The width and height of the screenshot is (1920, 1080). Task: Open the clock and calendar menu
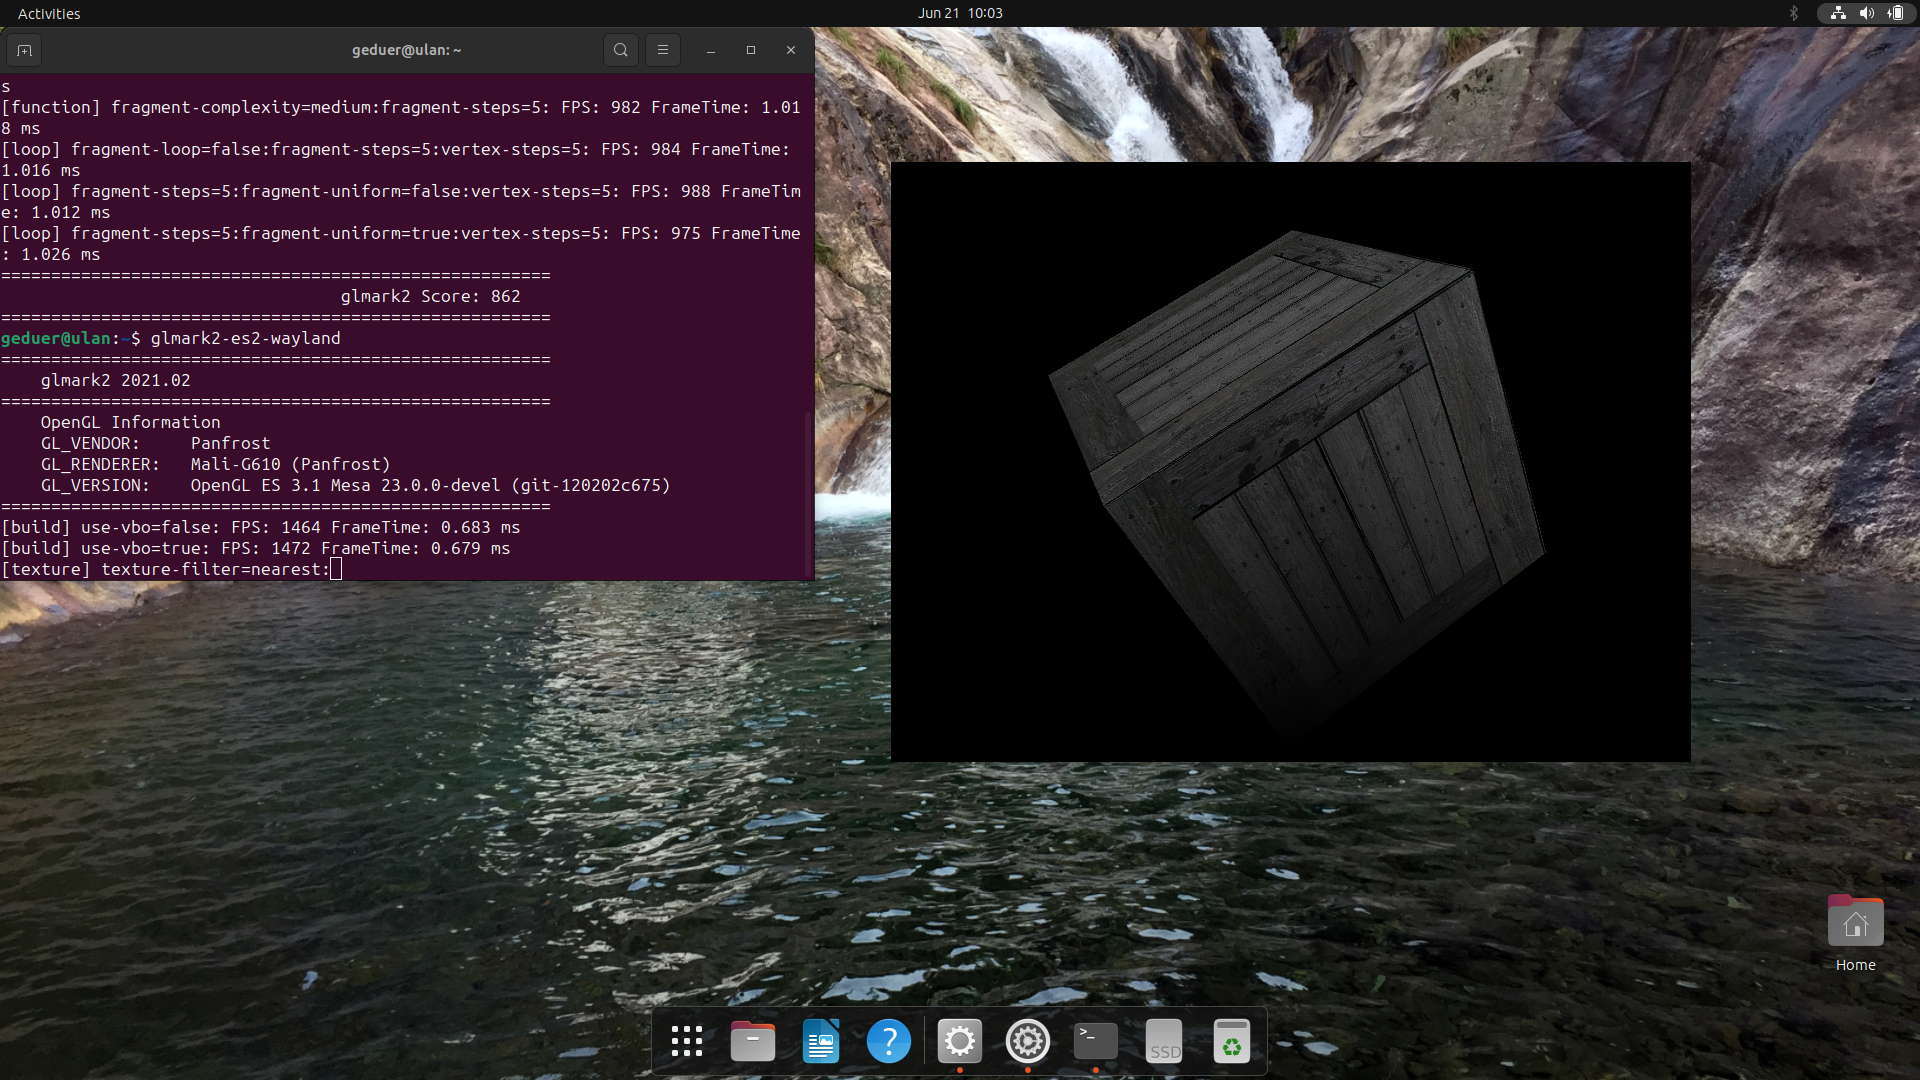(959, 13)
